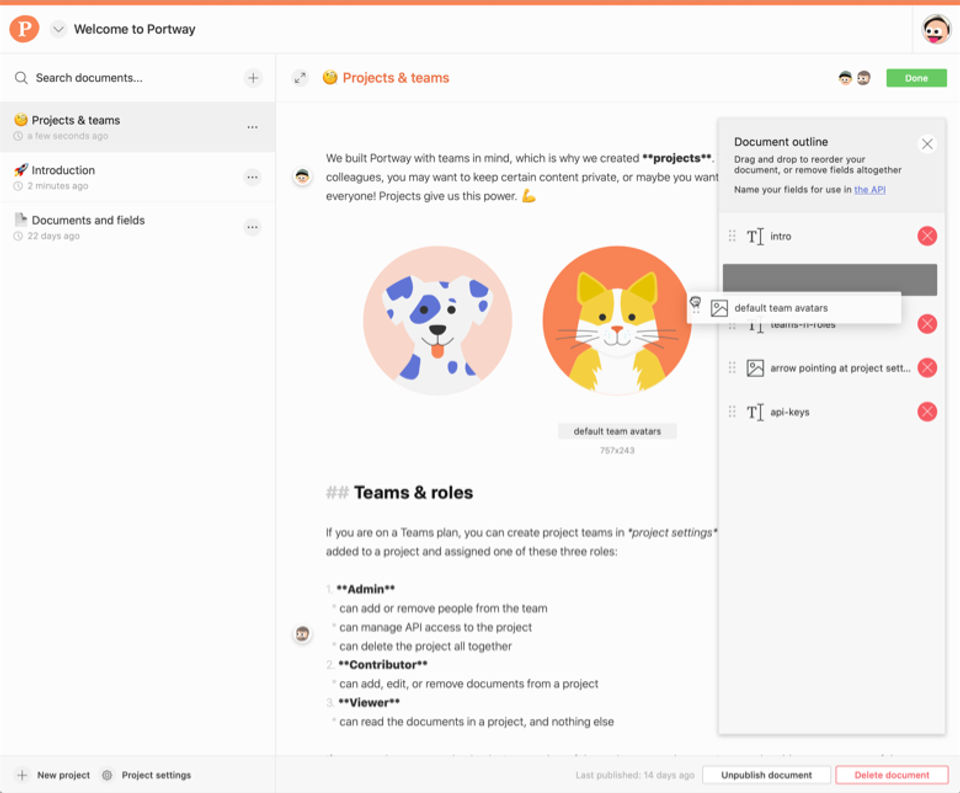Remove the teams-n-roles field with red X

(x=927, y=324)
